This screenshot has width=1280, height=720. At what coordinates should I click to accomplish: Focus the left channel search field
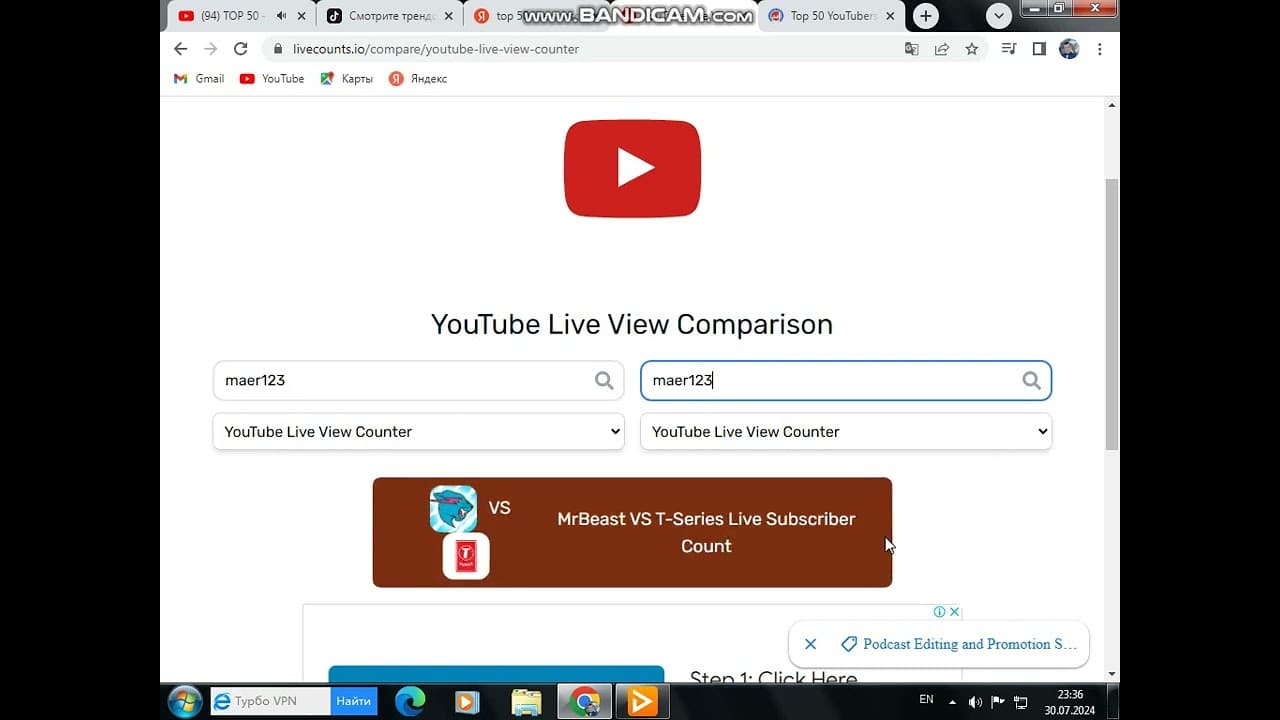click(x=418, y=380)
